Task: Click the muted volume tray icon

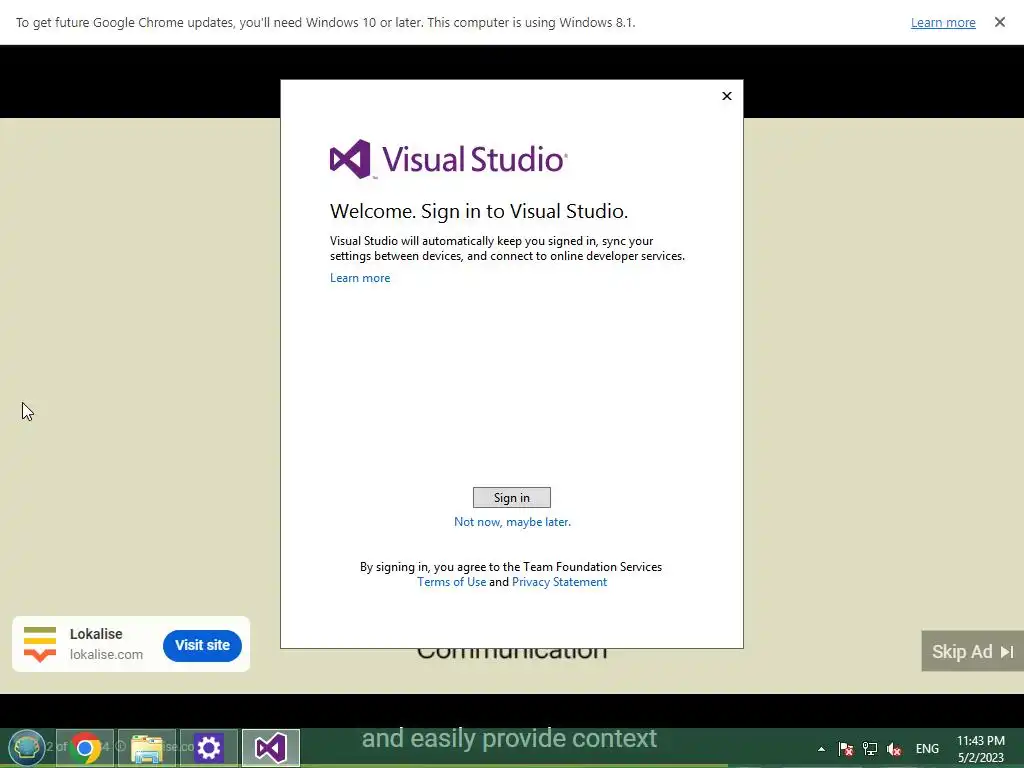Action: [894, 749]
